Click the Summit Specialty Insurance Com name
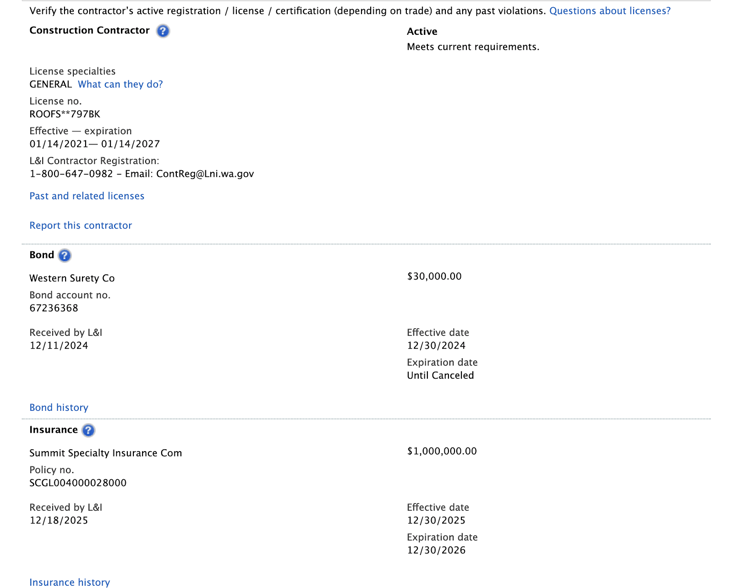The height and width of the screenshot is (588, 733). (x=106, y=453)
